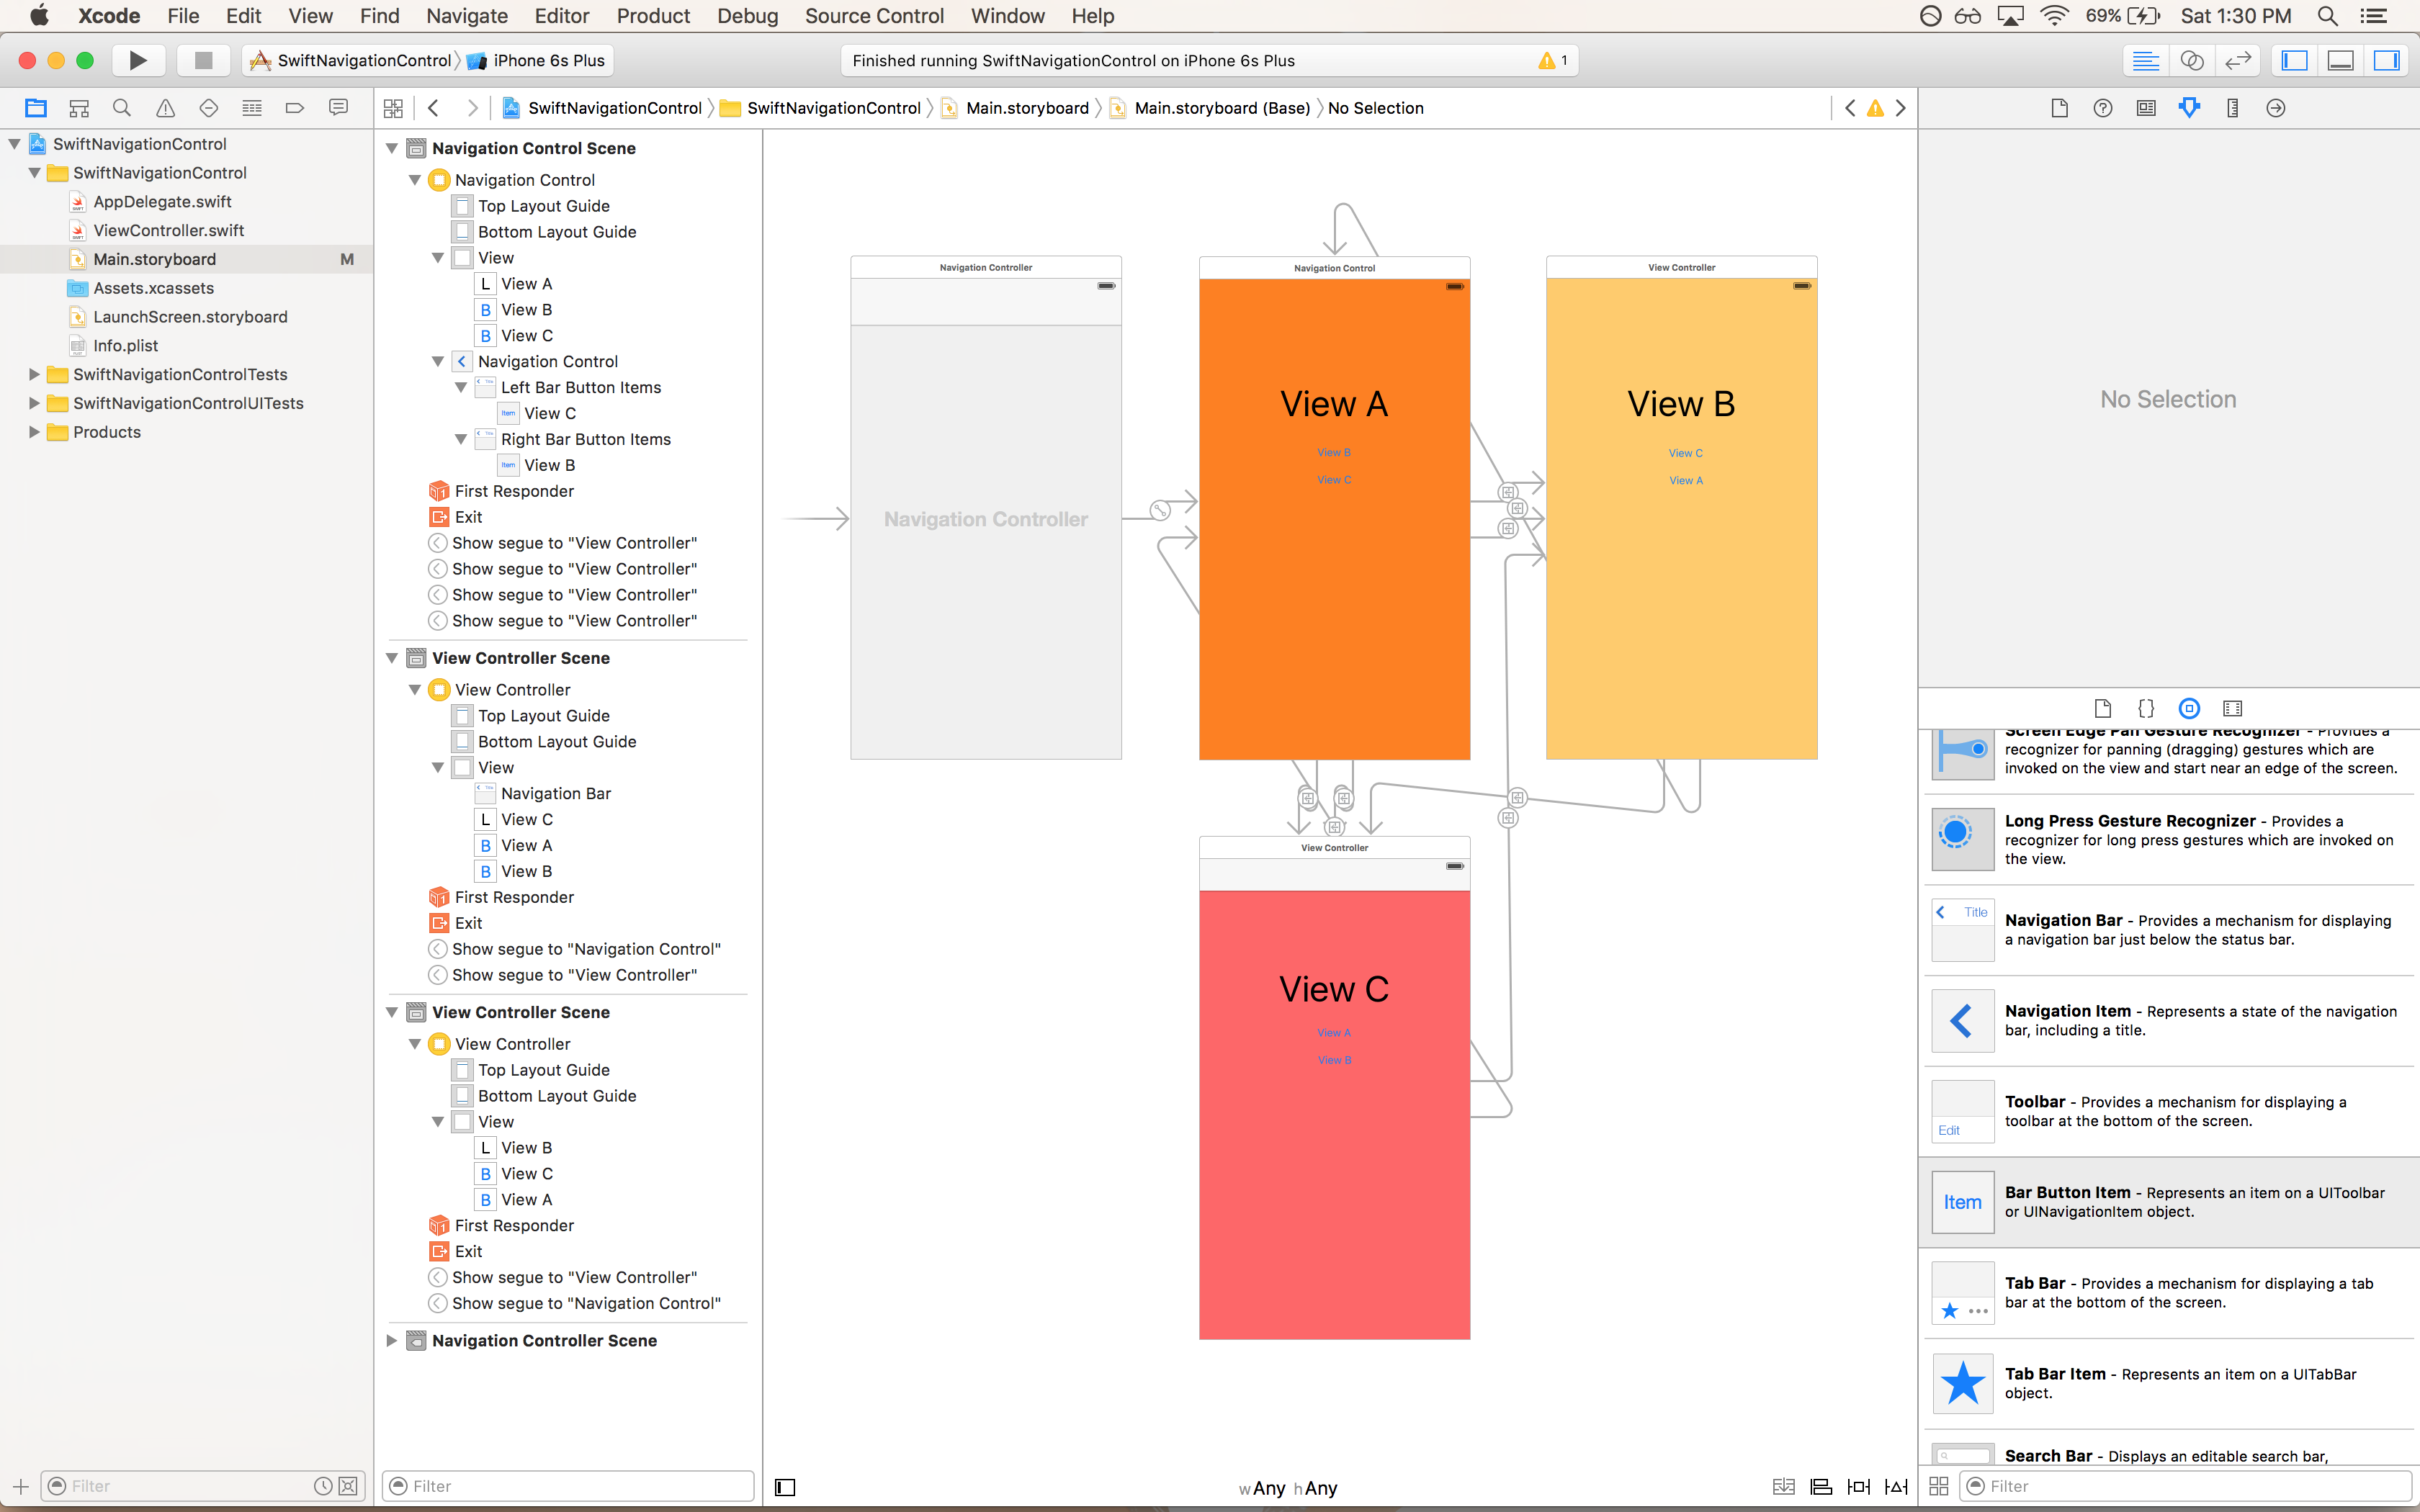Collapse the View Controller Scene tree
Screen dimensions: 2420x1512
pyautogui.click(x=392, y=659)
